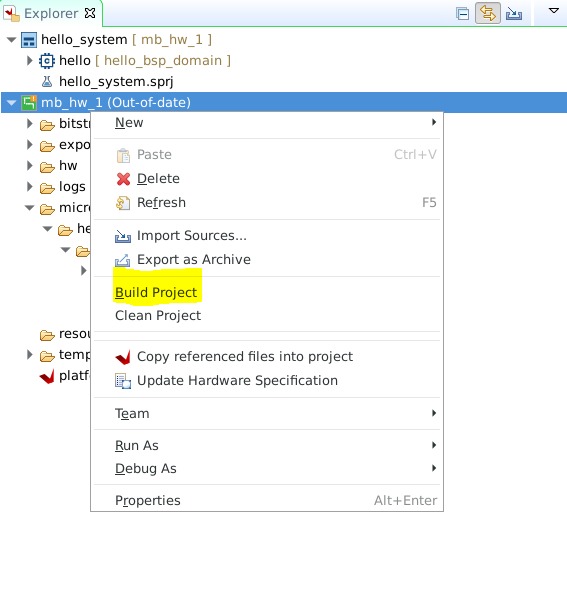Toggle Link with Editor button
This screenshot has height=597, width=567.
488,14
